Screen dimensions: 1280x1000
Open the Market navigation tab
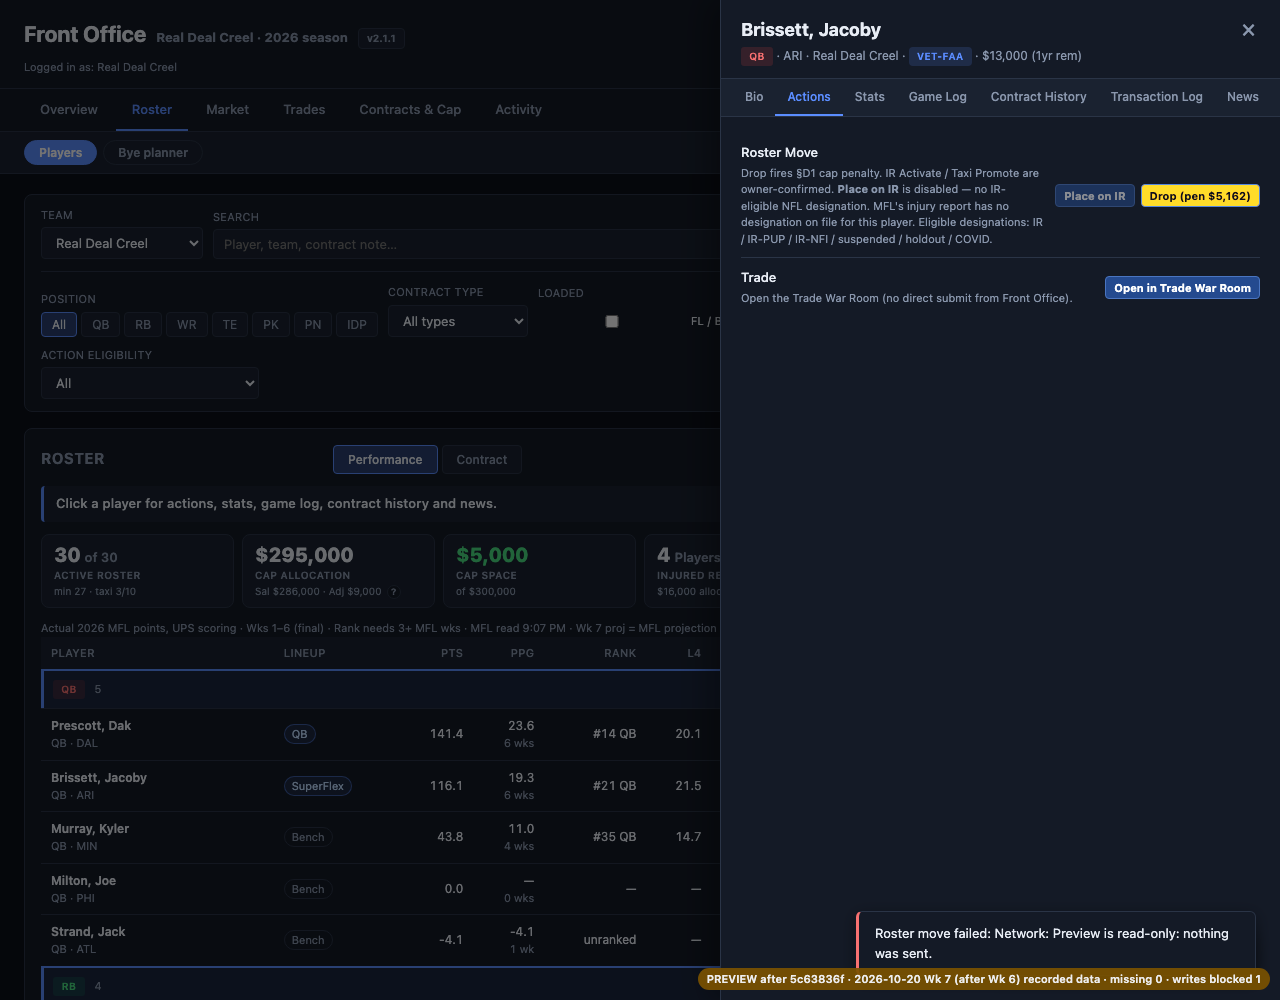(x=227, y=110)
